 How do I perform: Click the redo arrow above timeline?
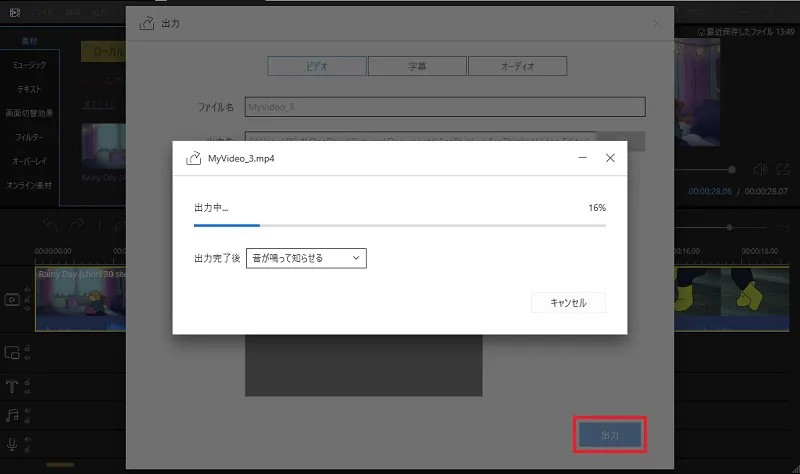point(77,225)
